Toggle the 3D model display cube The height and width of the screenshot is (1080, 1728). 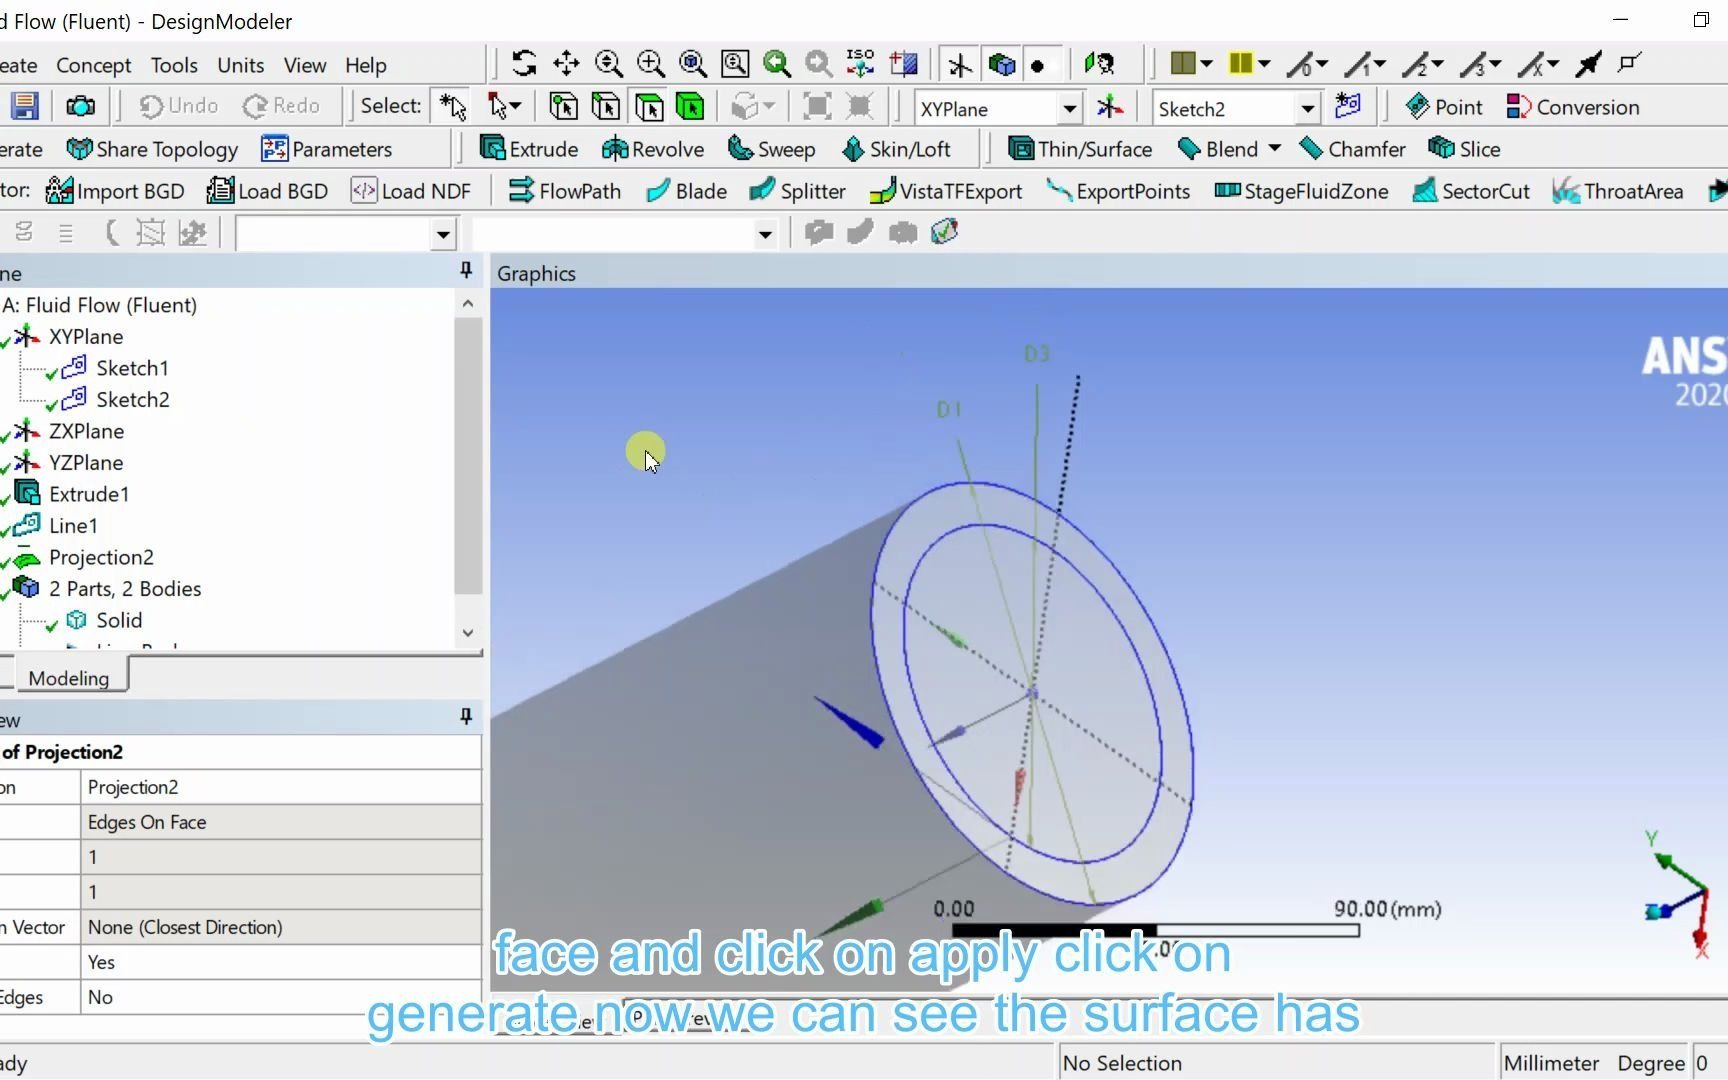1002,64
